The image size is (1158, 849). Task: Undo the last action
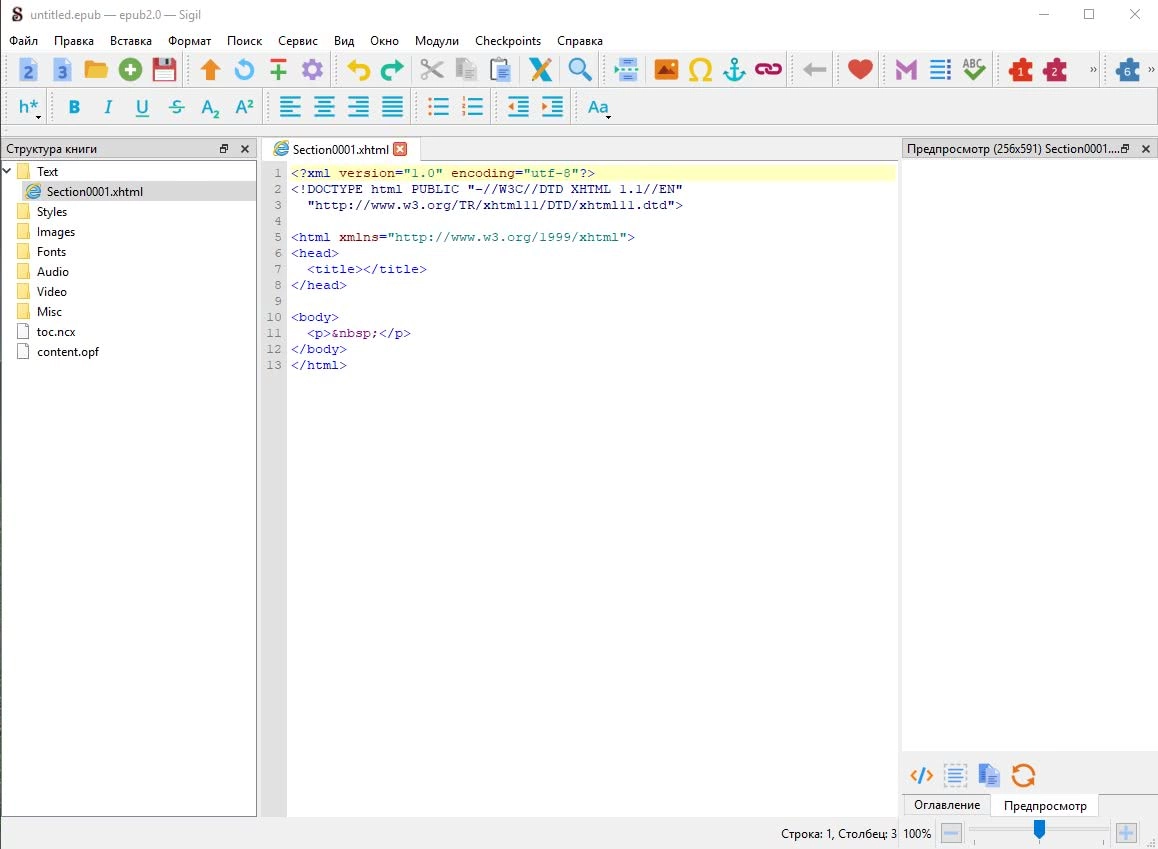358,70
